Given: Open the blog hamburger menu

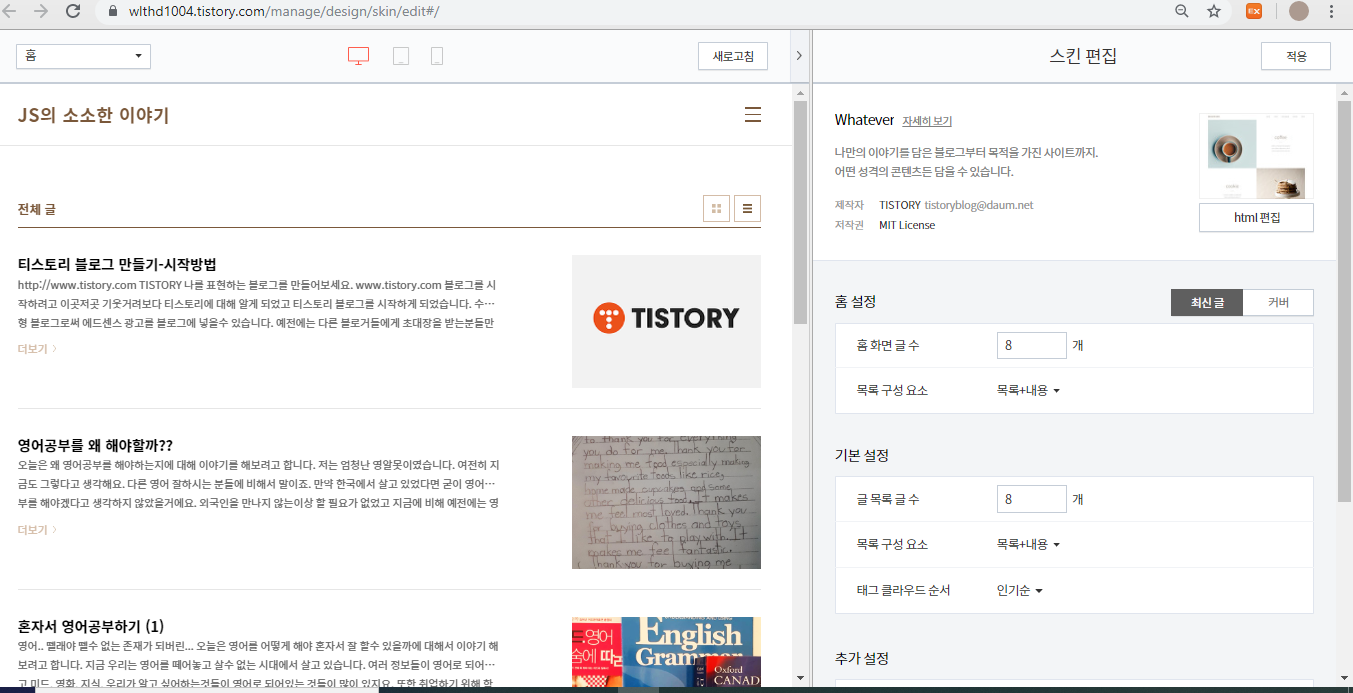Looking at the screenshot, I should pyautogui.click(x=753, y=115).
